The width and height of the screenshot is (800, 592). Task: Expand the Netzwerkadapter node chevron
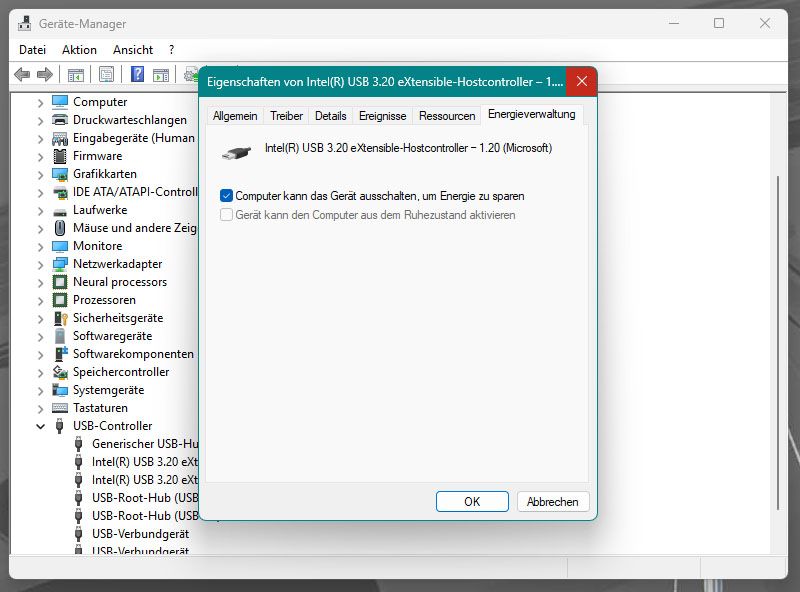(40, 265)
